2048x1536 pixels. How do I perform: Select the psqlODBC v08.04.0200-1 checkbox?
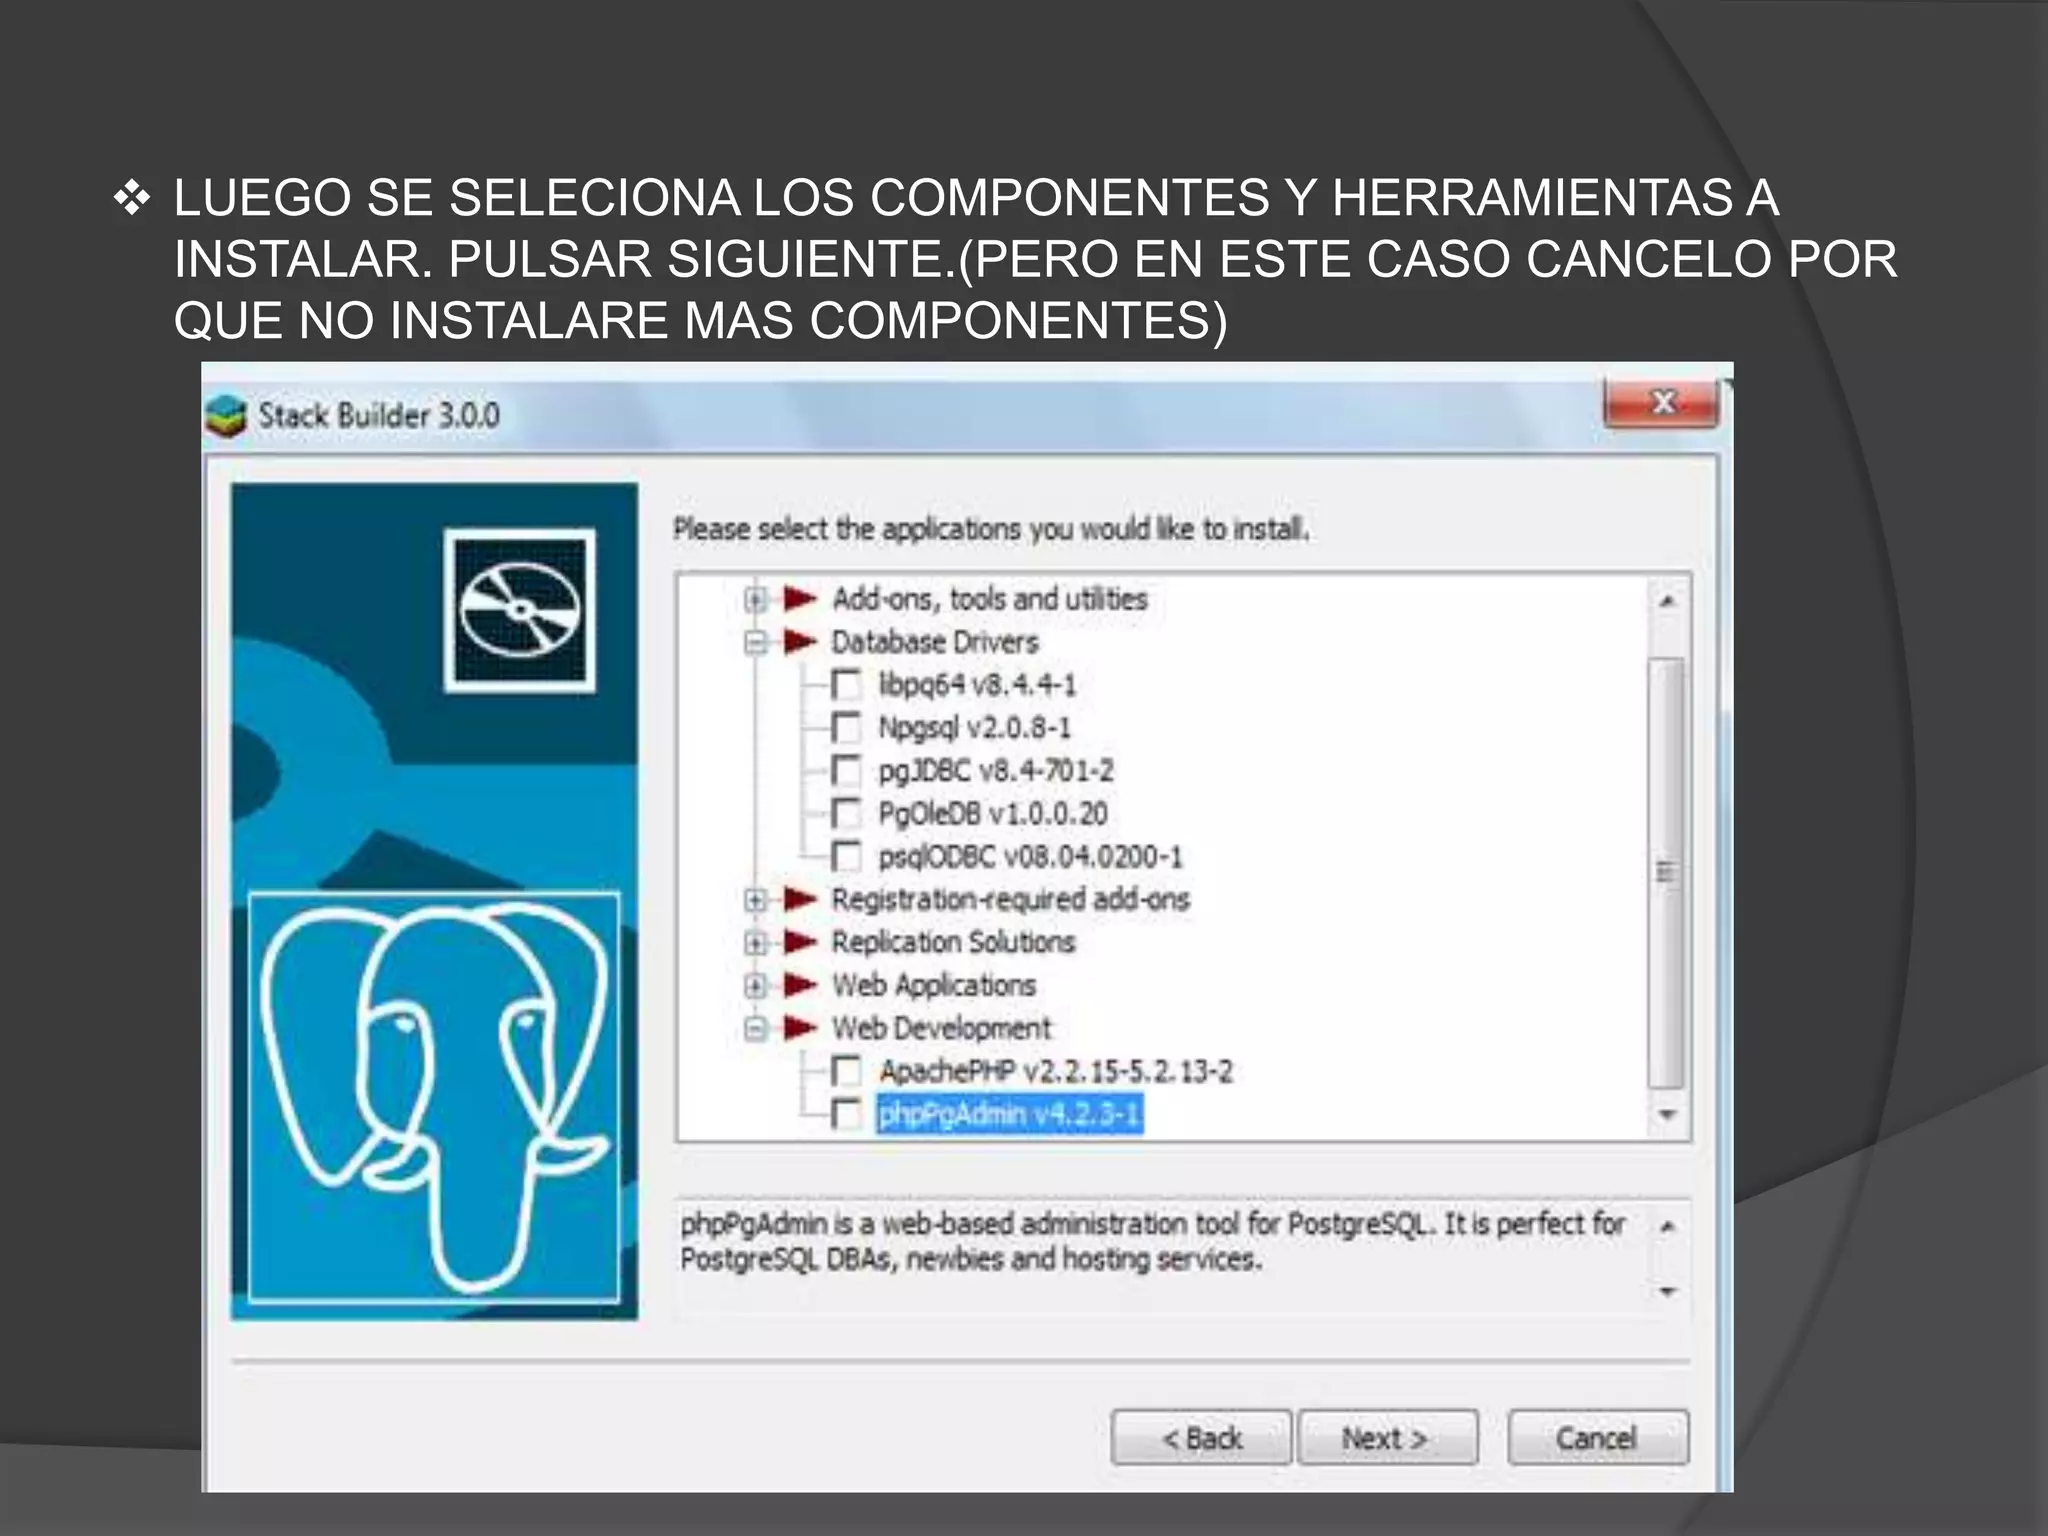click(846, 857)
